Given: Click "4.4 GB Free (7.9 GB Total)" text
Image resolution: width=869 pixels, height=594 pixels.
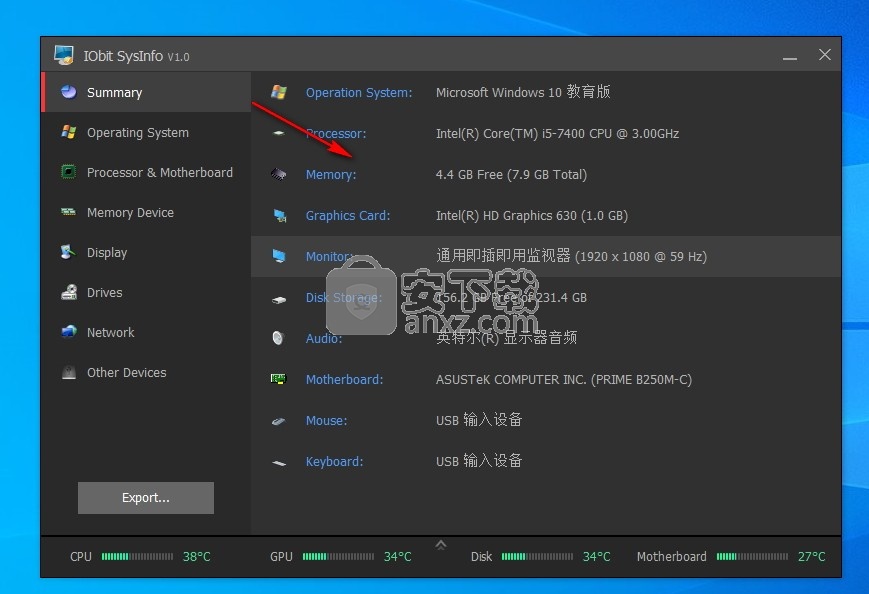Looking at the screenshot, I should 512,175.
